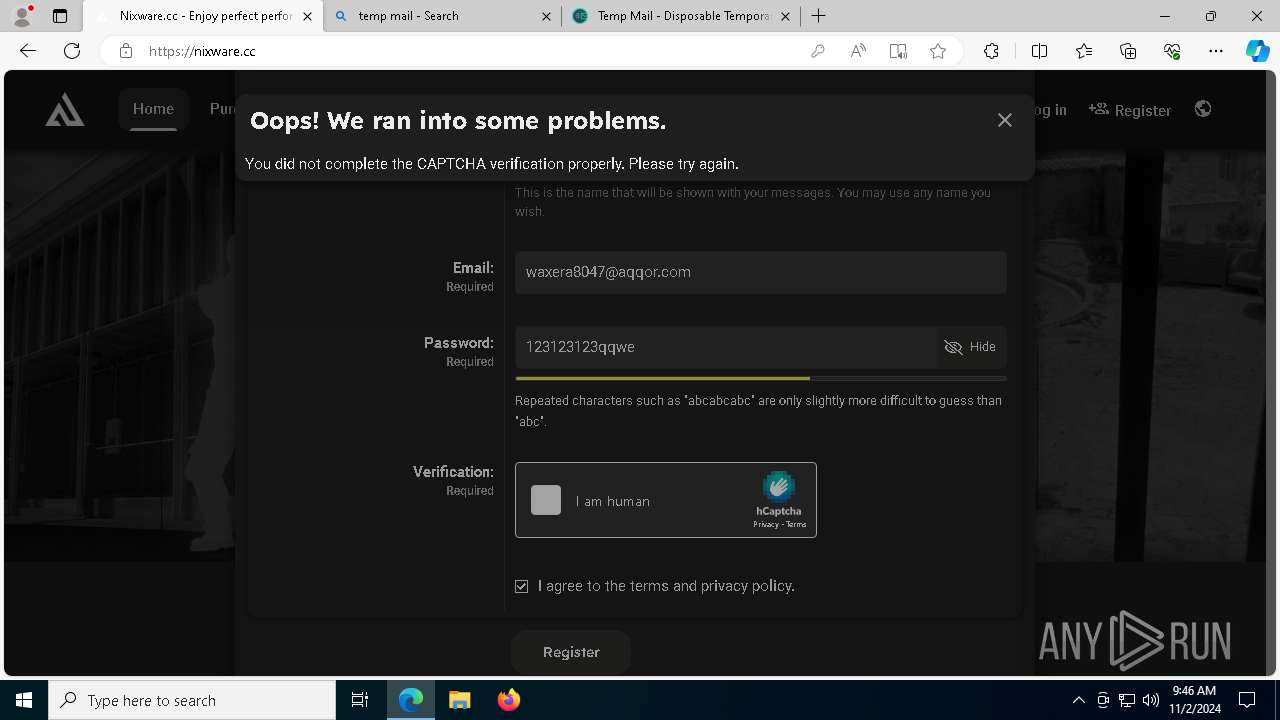The height and width of the screenshot is (720, 1280).
Task: Click password strength meter bar
Action: pyautogui.click(x=761, y=378)
